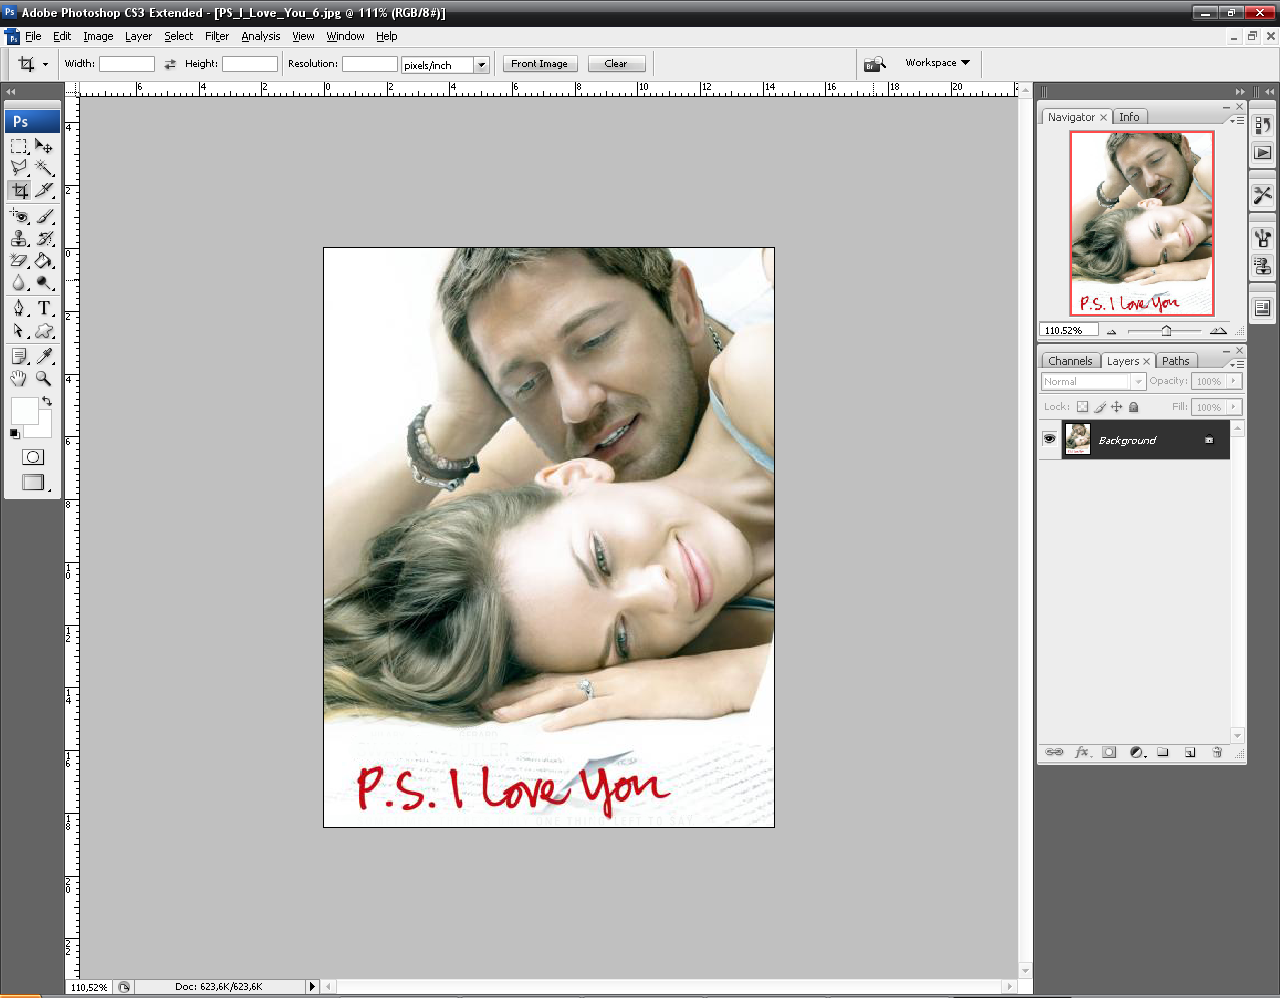Select the Rectangular Marquee tool

click(19, 146)
